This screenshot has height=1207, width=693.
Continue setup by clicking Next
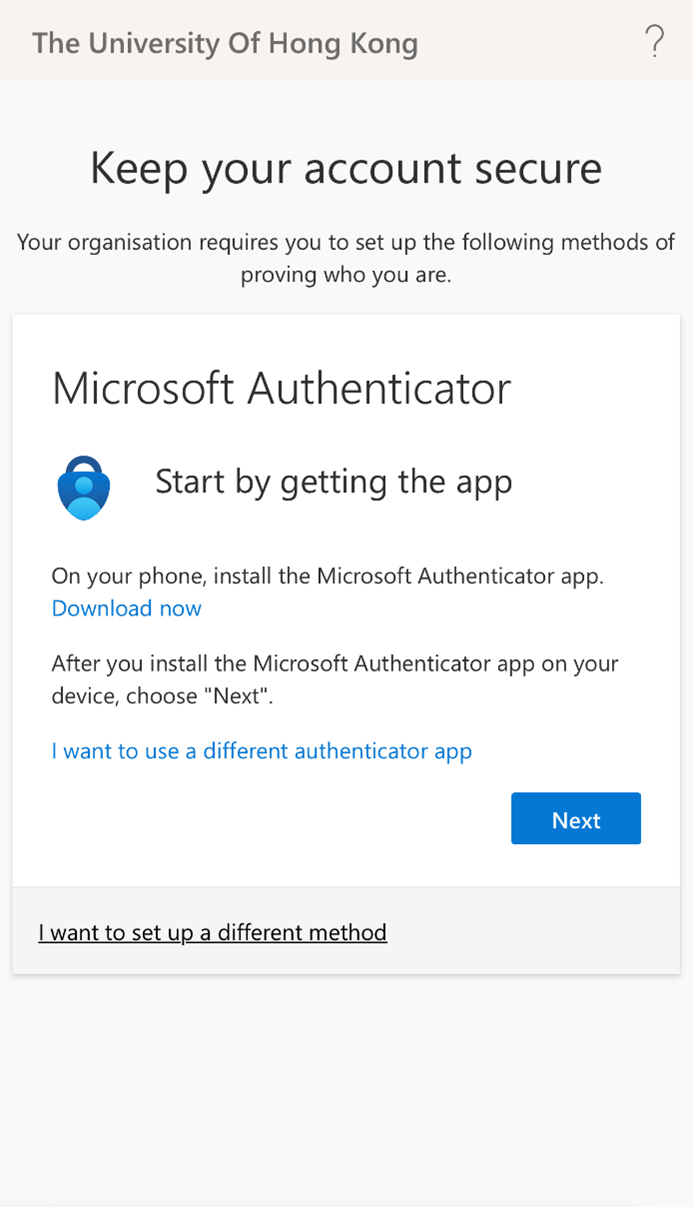point(576,818)
